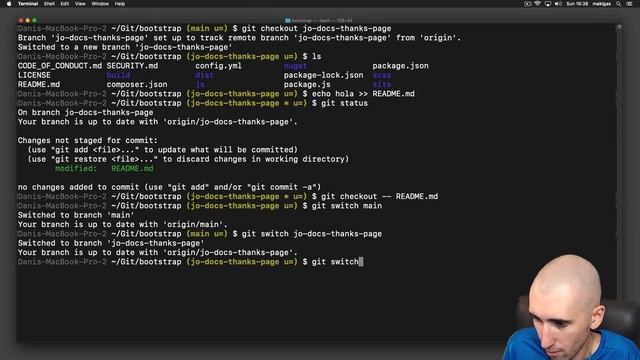The image size is (640, 360).
Task: Open the Window menu
Action: 100,4
